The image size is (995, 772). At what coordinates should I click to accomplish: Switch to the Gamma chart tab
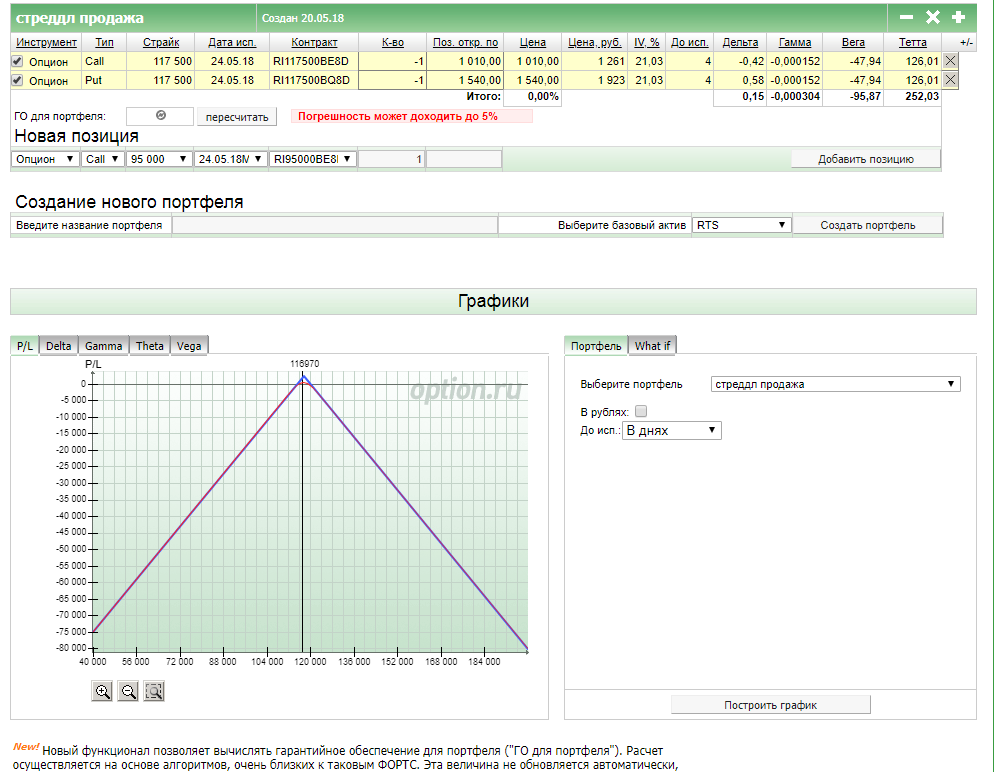(x=104, y=346)
